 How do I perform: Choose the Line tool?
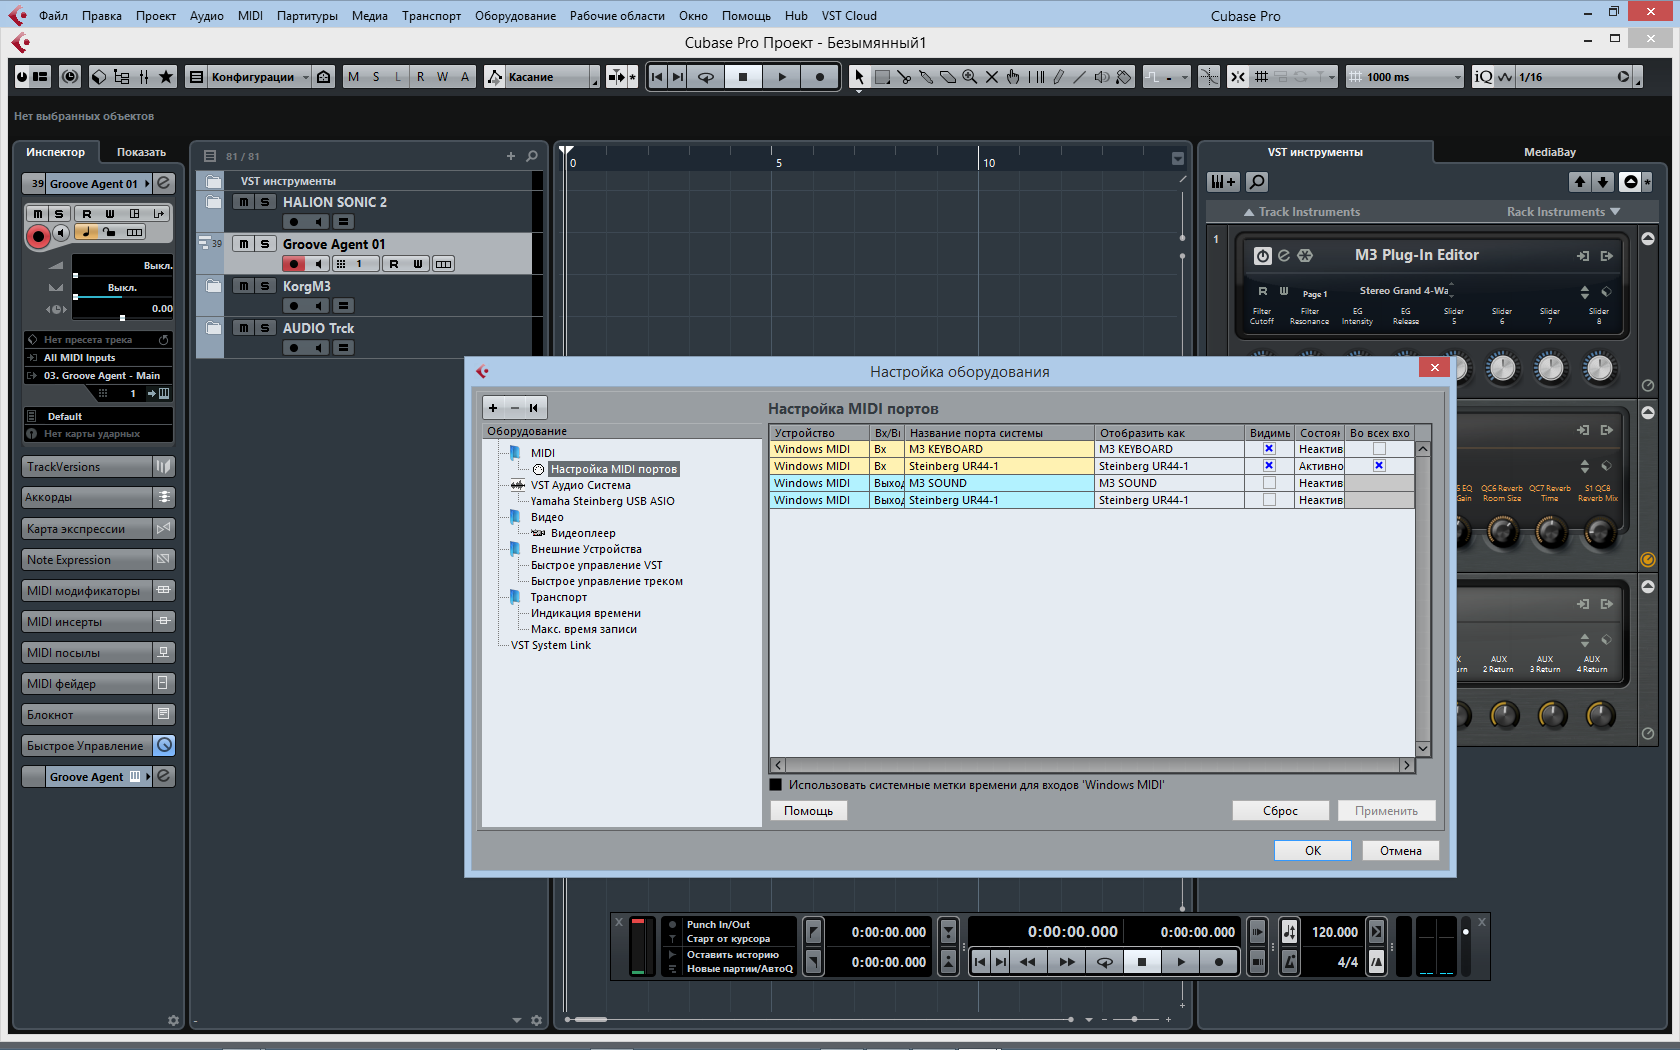coord(1080,77)
